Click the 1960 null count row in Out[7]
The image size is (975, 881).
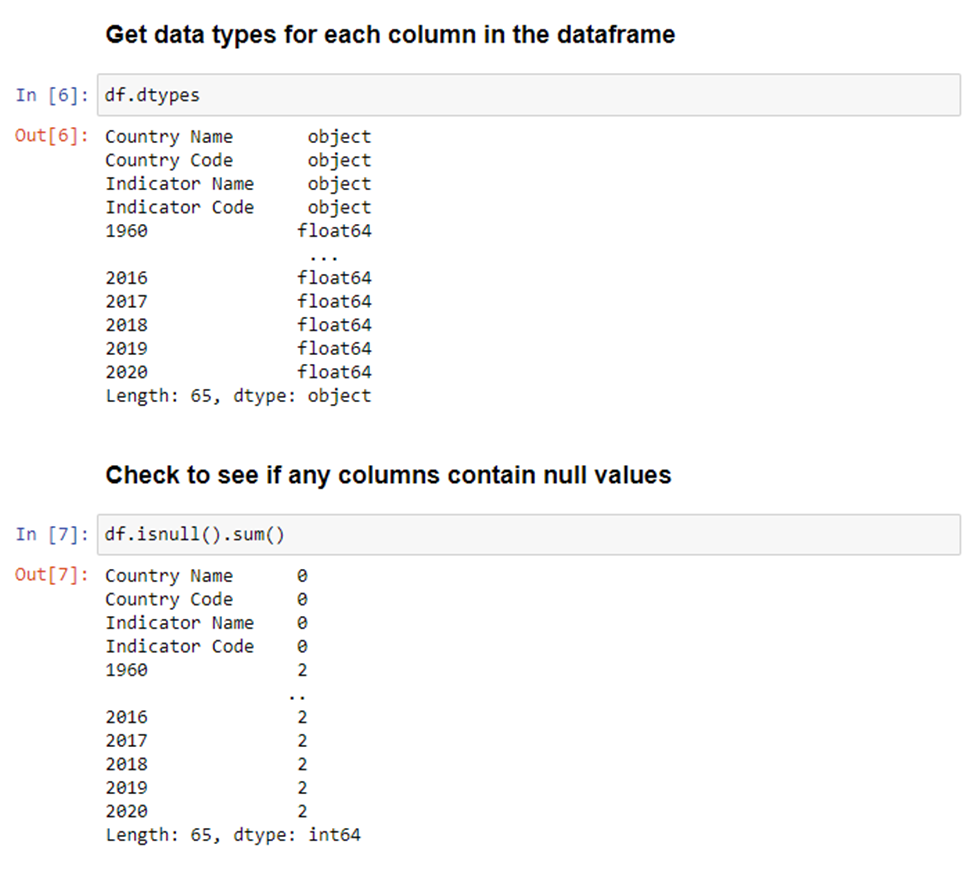[206, 670]
